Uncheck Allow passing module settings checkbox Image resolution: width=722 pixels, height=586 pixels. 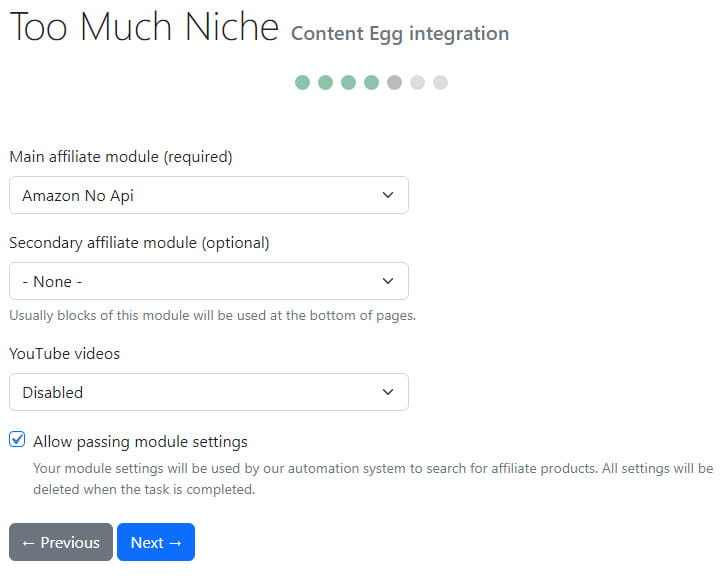pos(17,440)
